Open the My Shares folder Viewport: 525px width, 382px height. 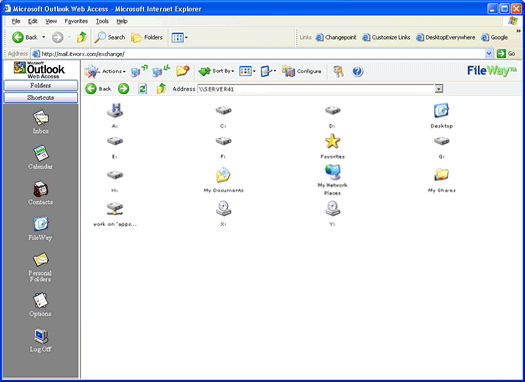(441, 175)
